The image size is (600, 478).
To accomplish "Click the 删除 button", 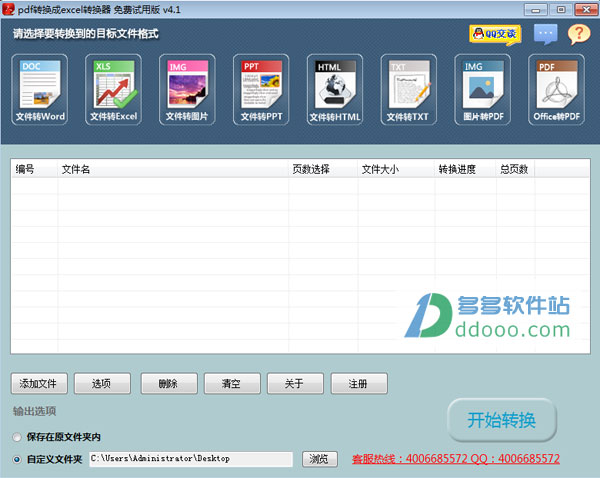I will coord(169,383).
